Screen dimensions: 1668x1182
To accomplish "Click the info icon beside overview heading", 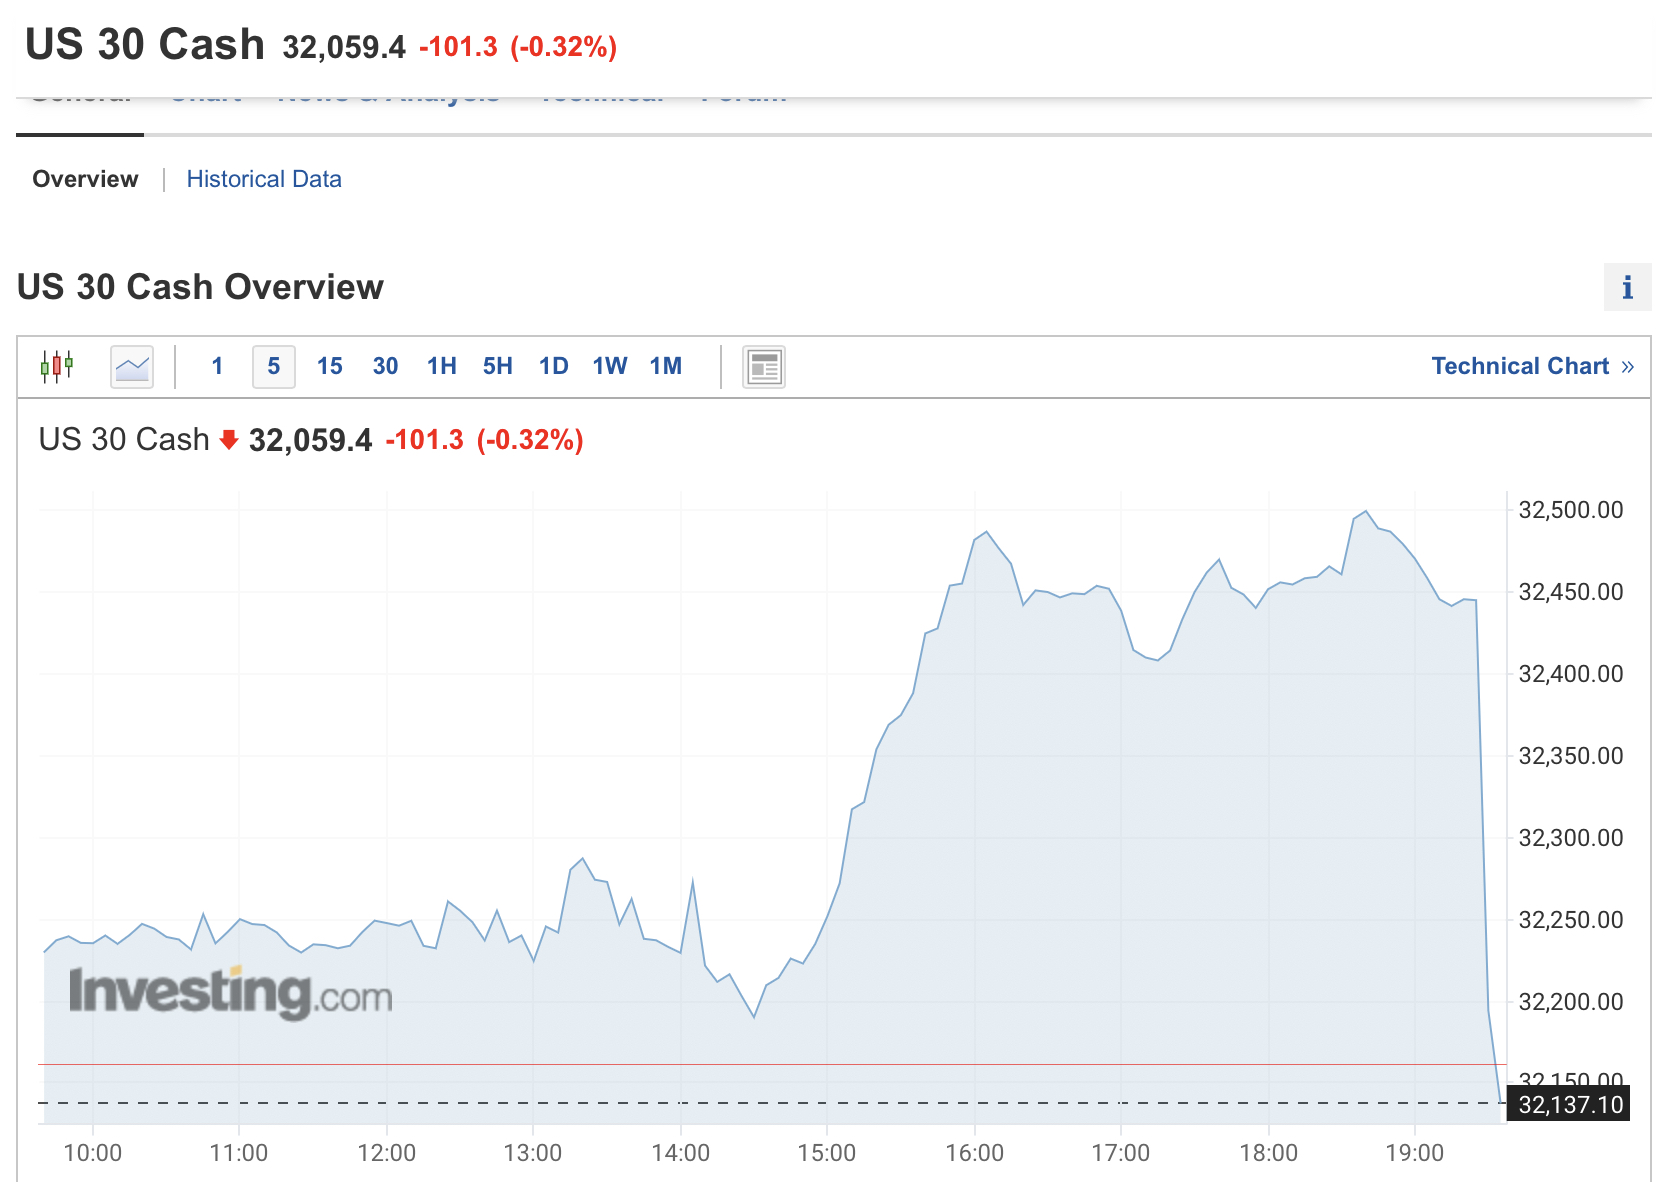I will point(1627,288).
